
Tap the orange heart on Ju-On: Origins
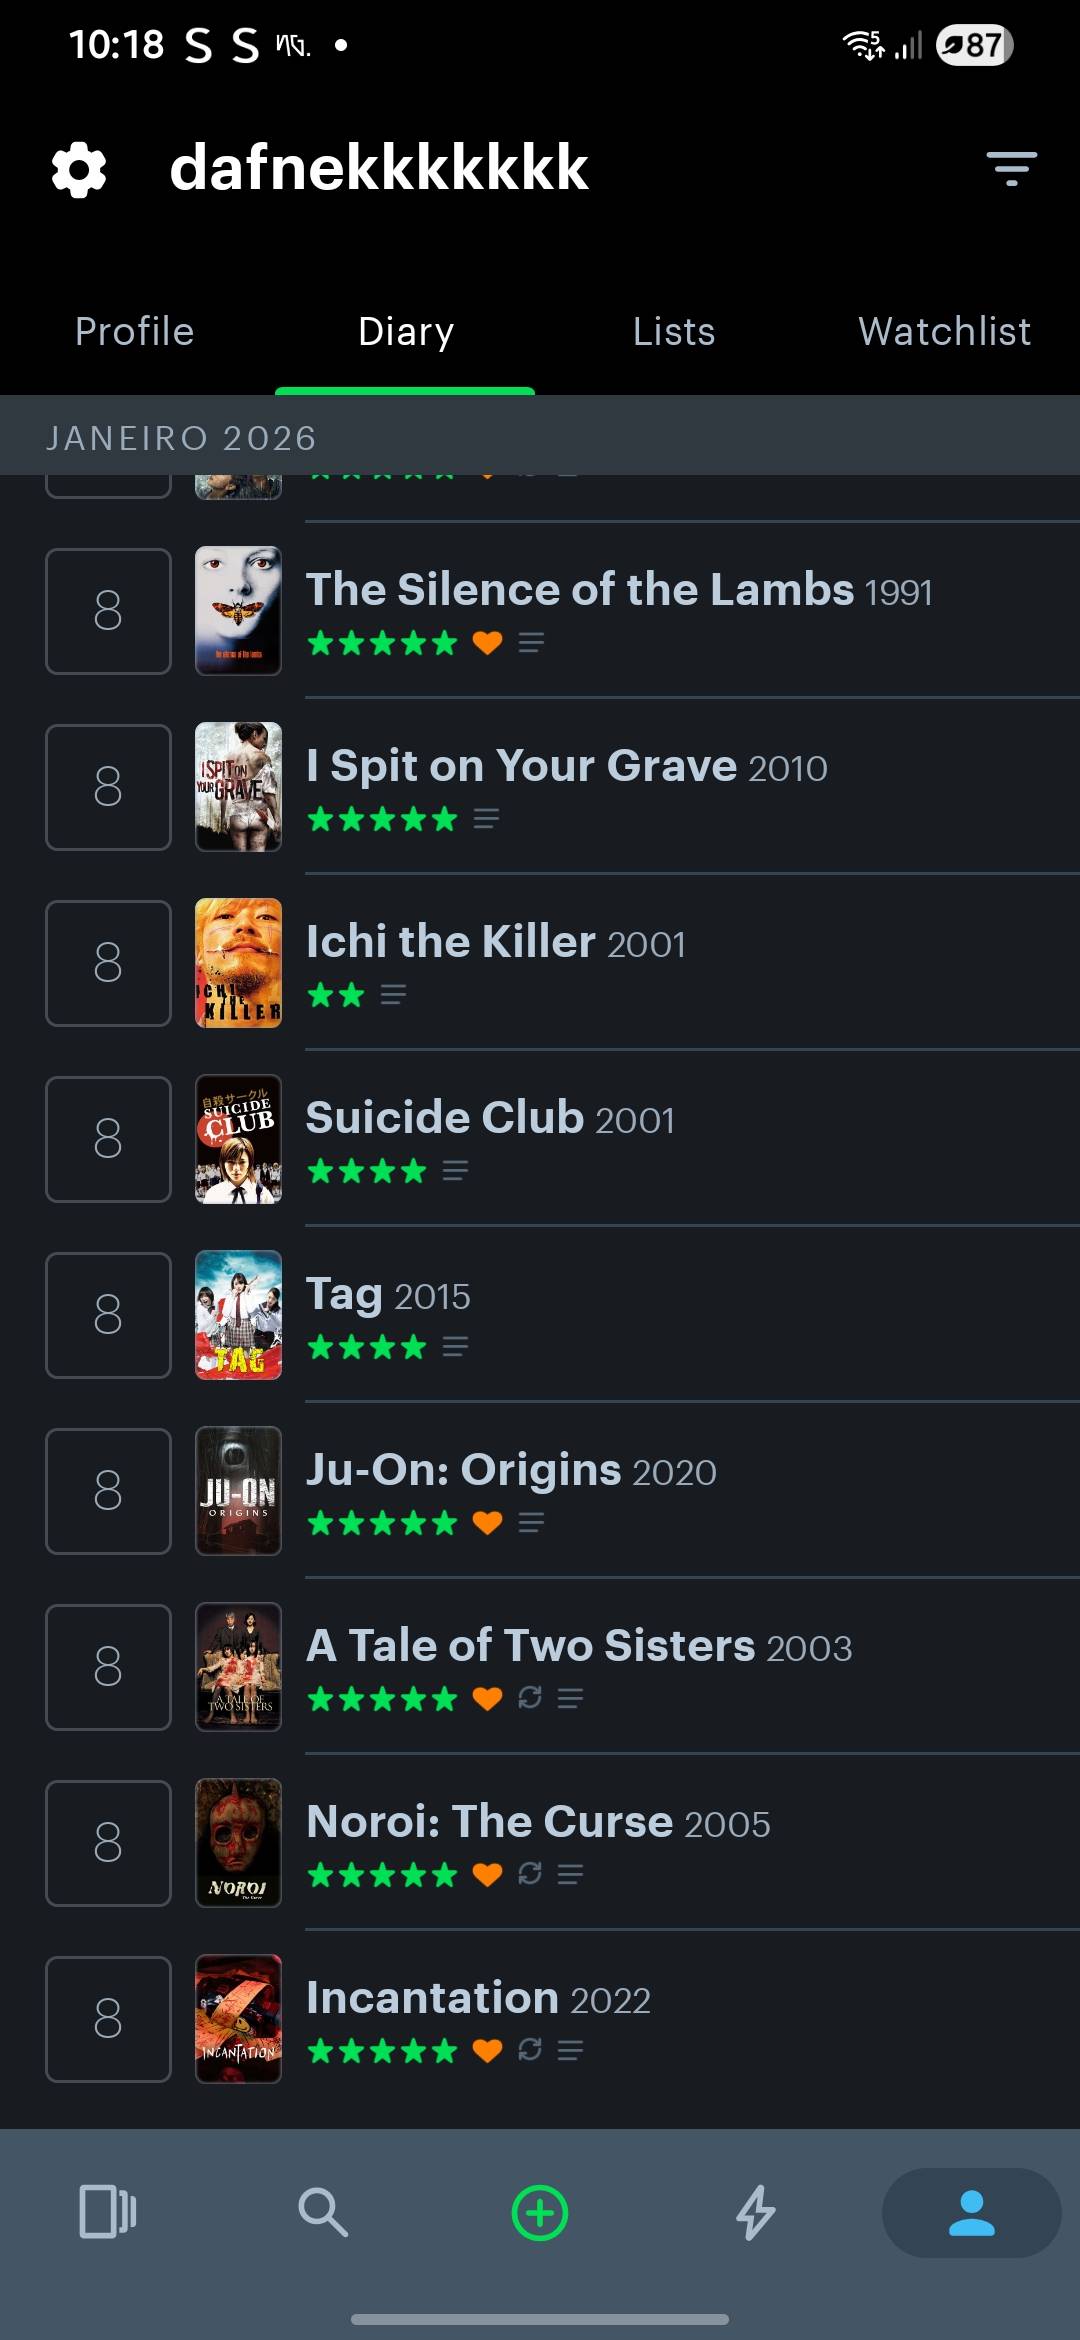click(x=487, y=1523)
